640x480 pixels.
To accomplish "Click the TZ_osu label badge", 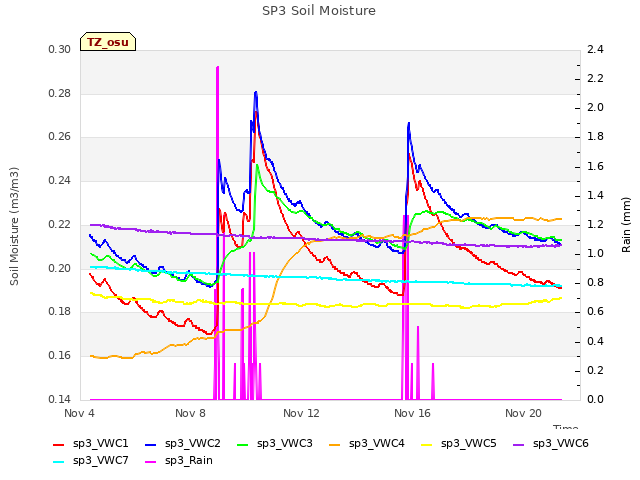I will 108,42.
